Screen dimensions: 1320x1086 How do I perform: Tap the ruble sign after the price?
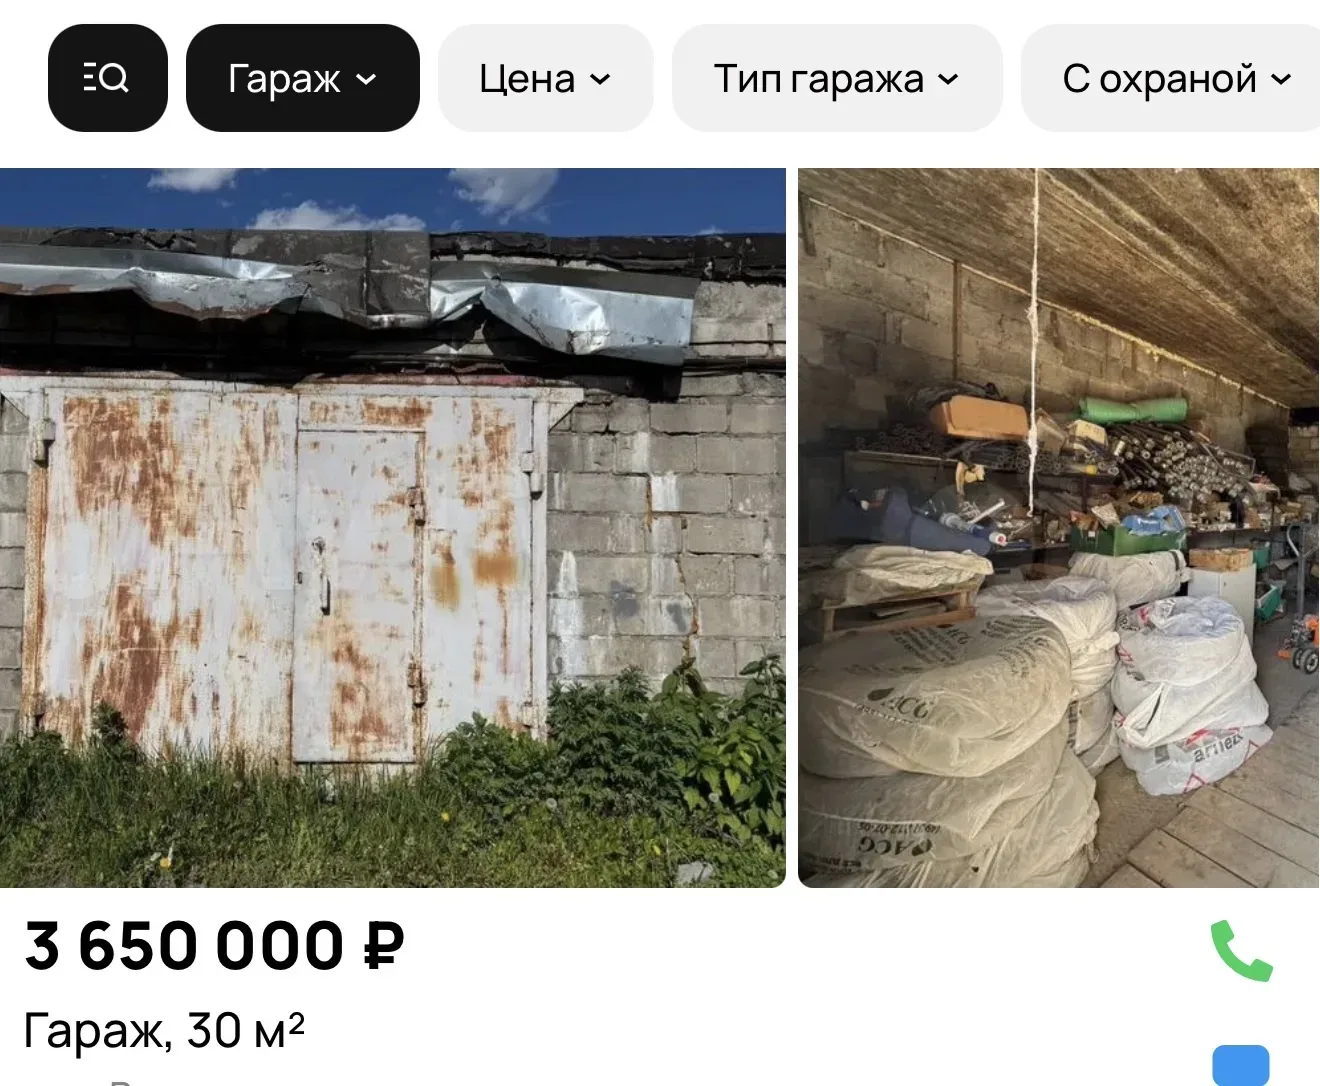(383, 947)
